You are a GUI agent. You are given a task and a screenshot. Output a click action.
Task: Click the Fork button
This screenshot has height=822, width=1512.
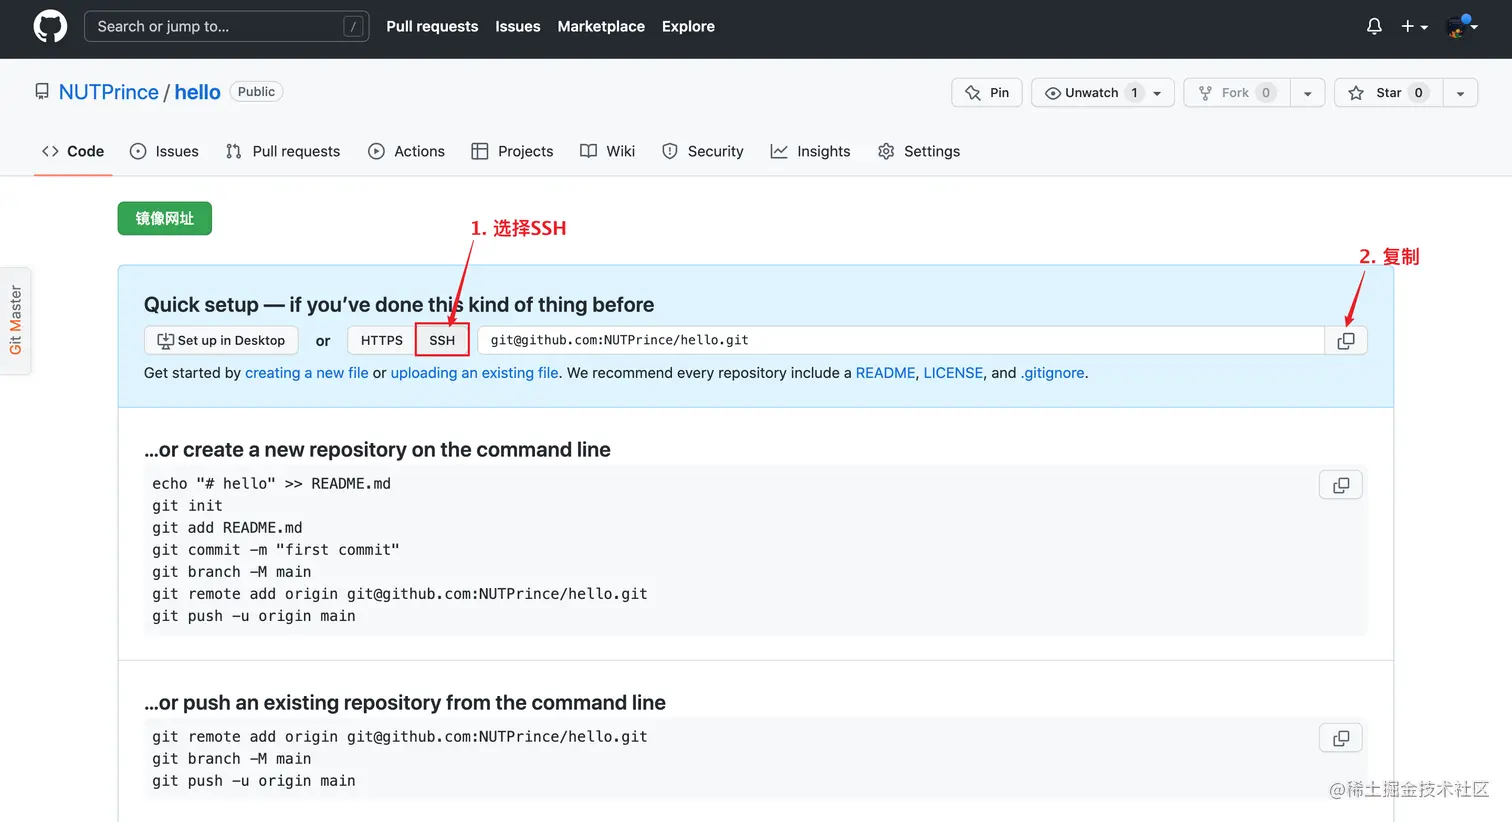[x=1236, y=93]
